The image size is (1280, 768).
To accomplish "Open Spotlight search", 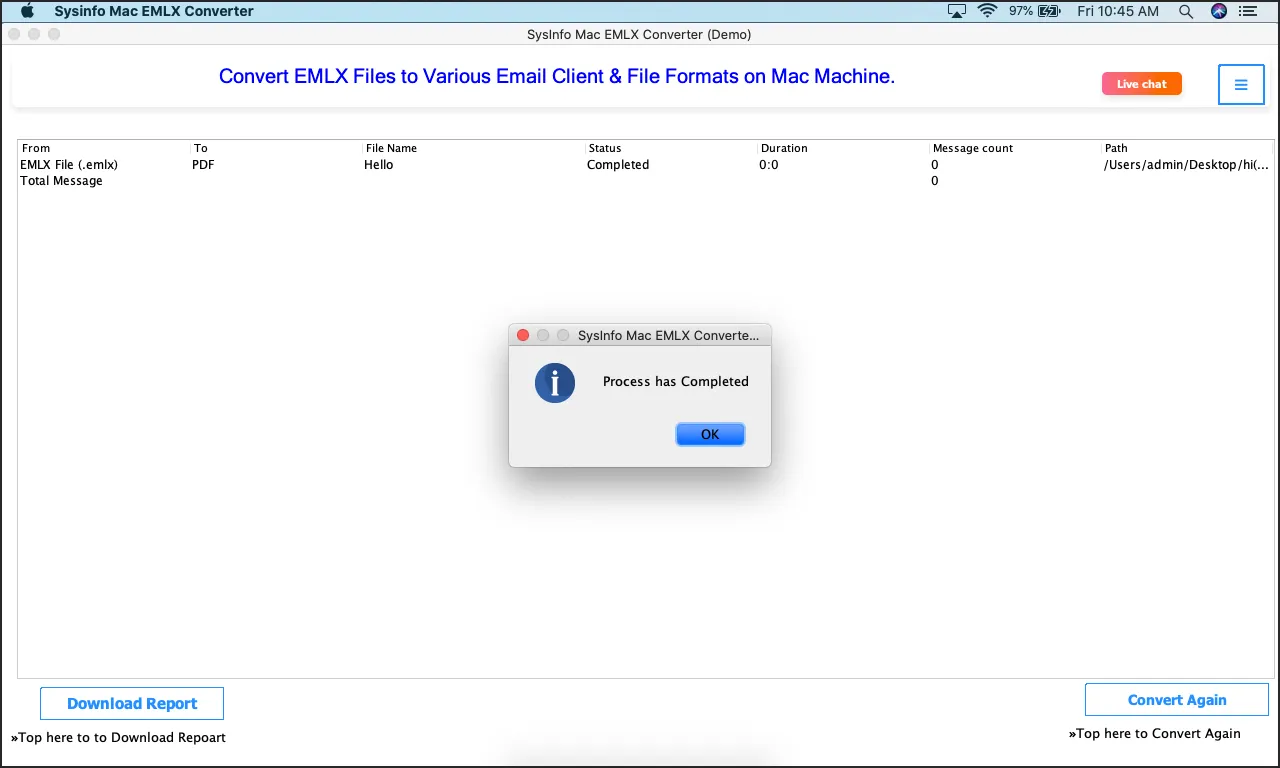I will (1186, 11).
